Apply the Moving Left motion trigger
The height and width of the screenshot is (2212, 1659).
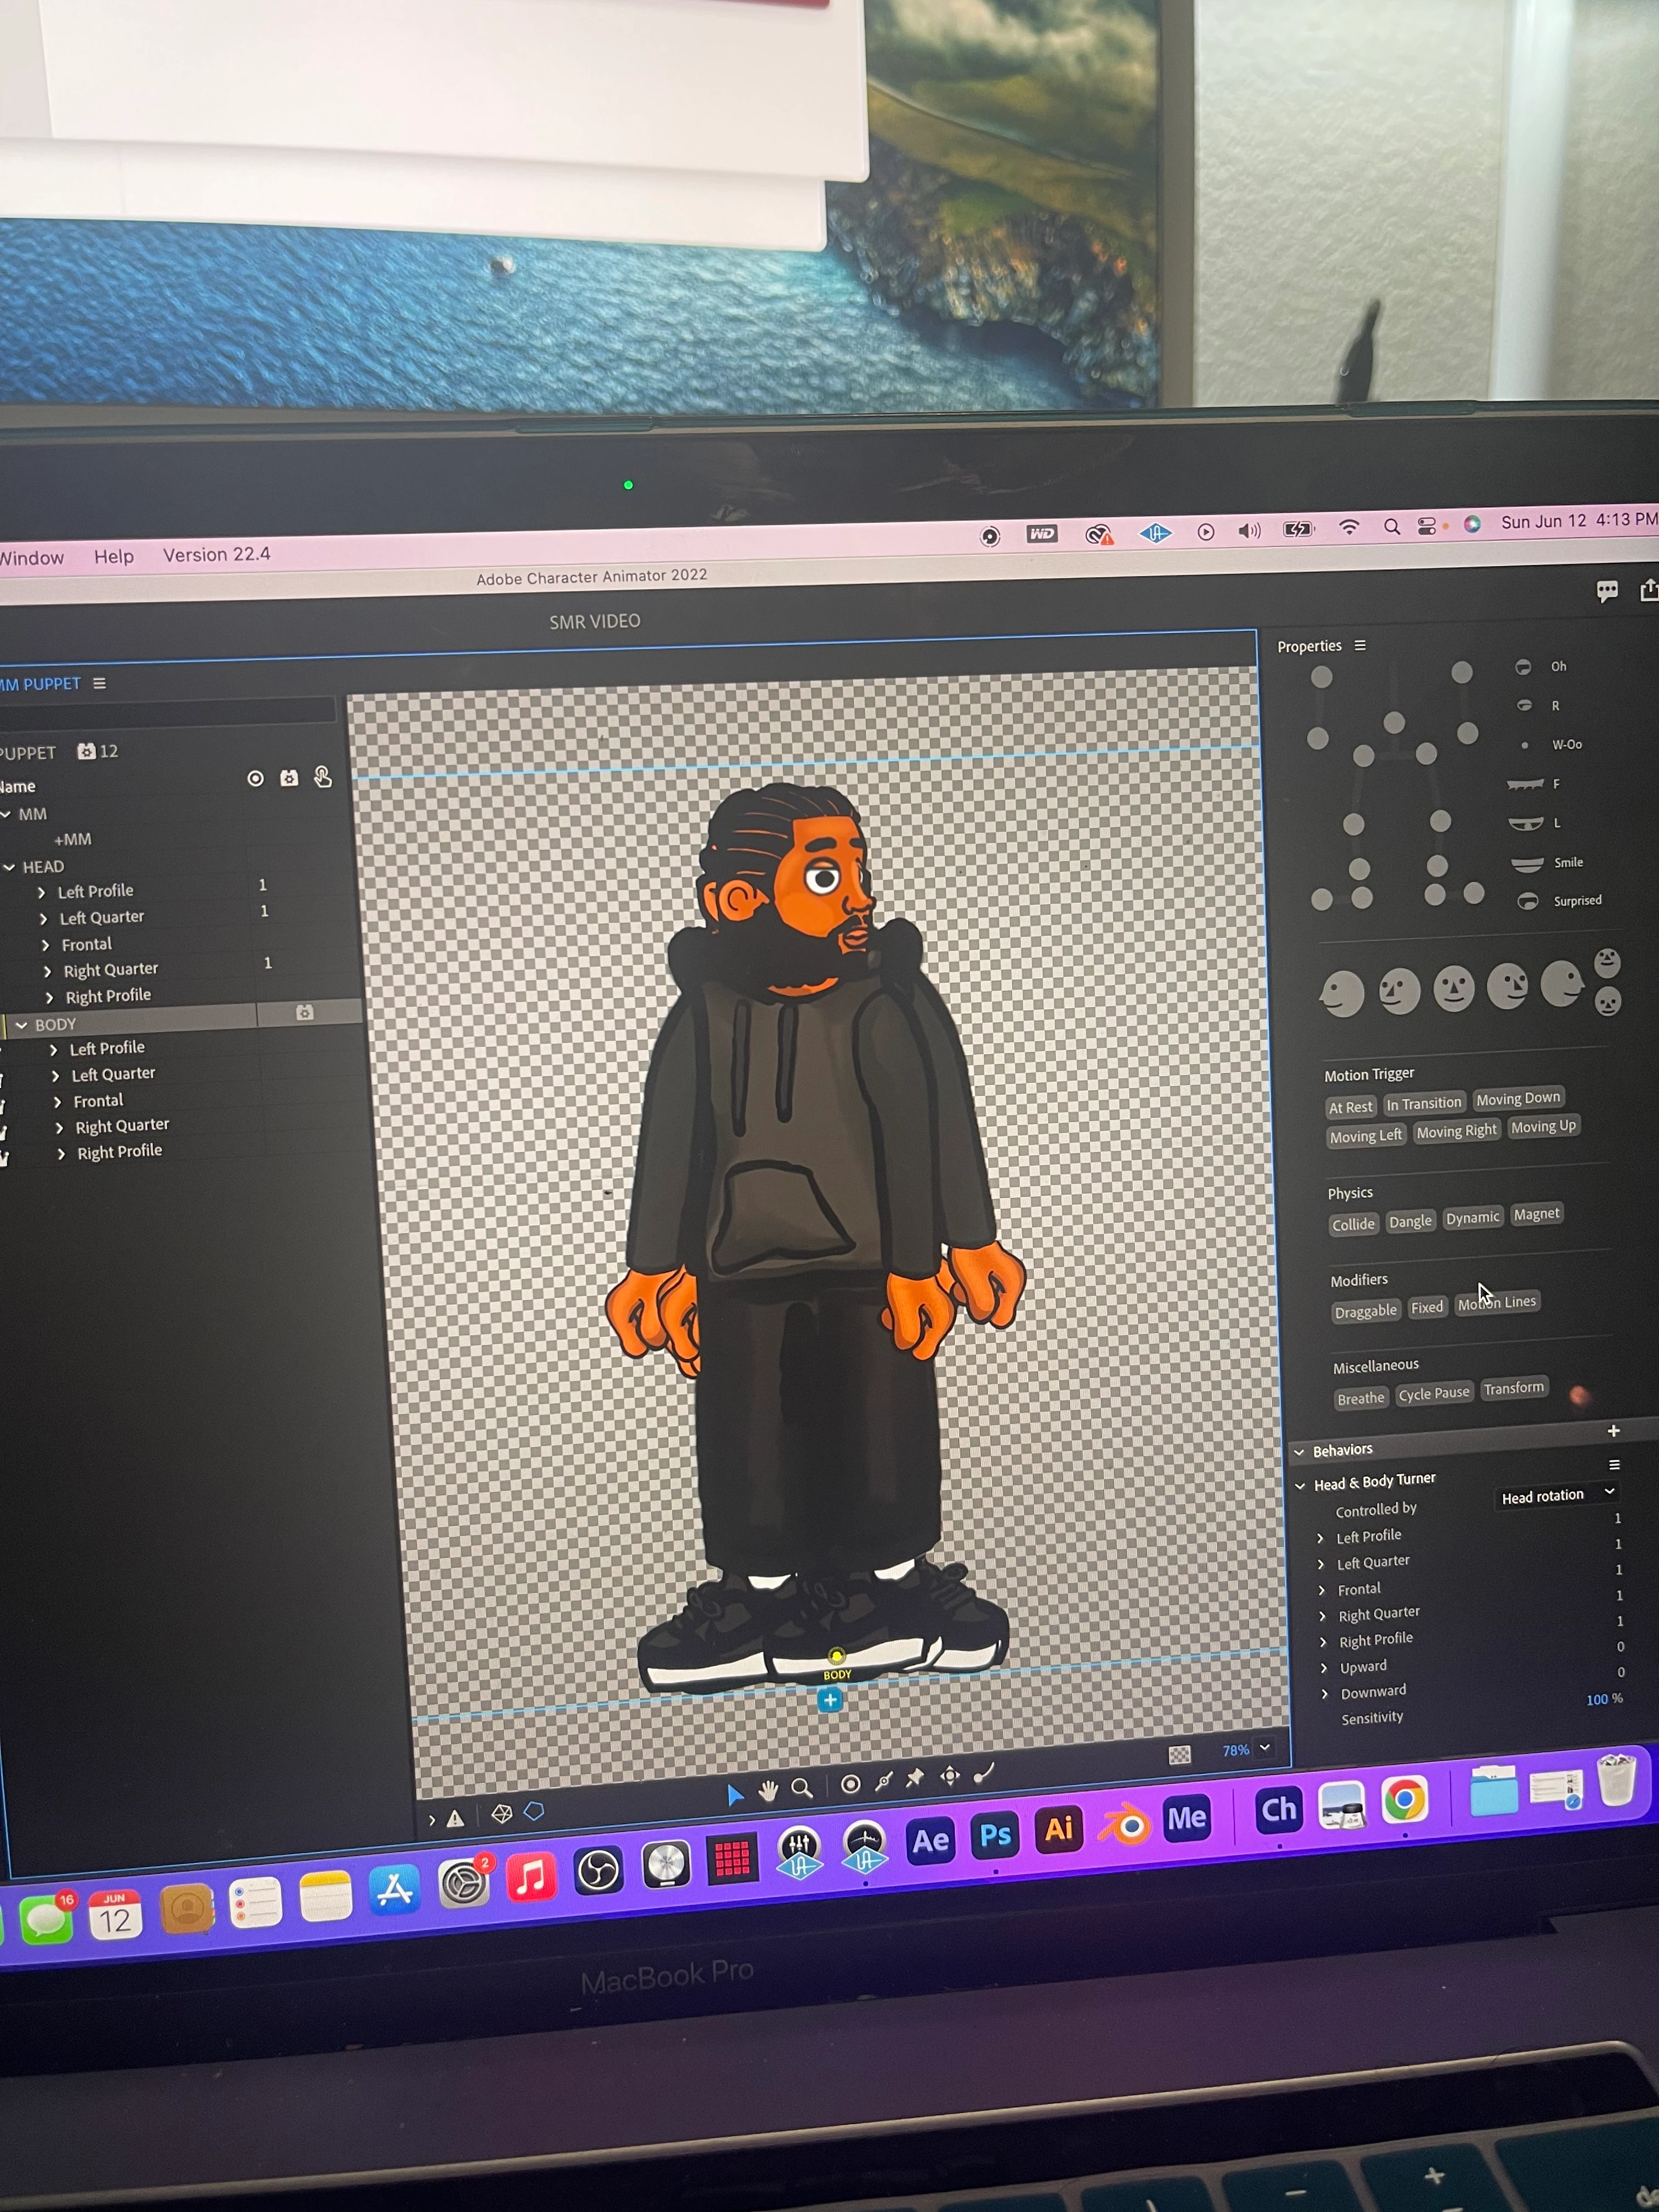[x=1365, y=1136]
